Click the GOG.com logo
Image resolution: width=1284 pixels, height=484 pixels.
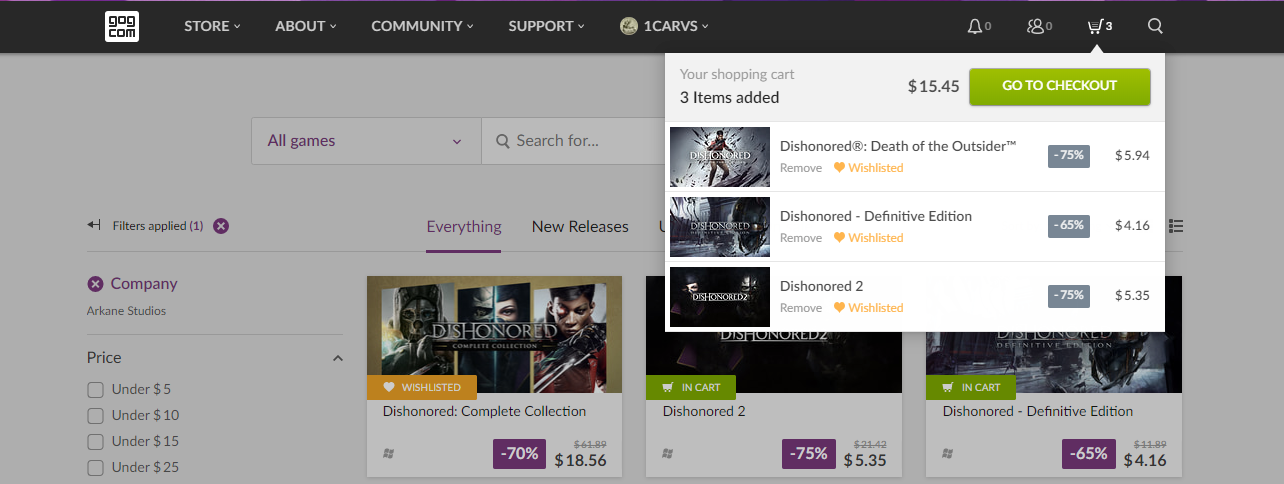click(x=121, y=26)
